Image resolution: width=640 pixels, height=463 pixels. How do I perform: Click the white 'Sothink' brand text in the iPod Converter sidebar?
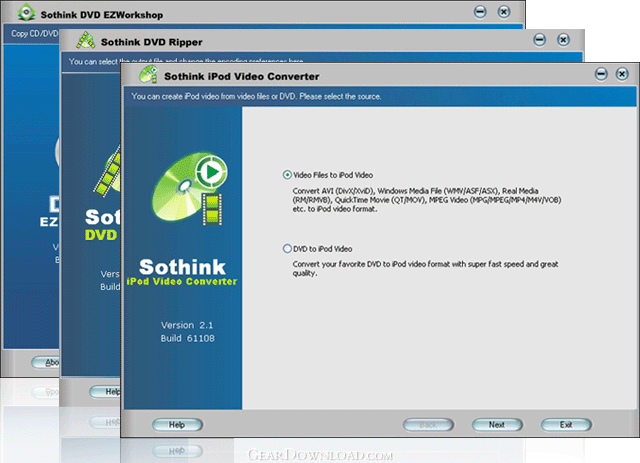click(x=182, y=267)
